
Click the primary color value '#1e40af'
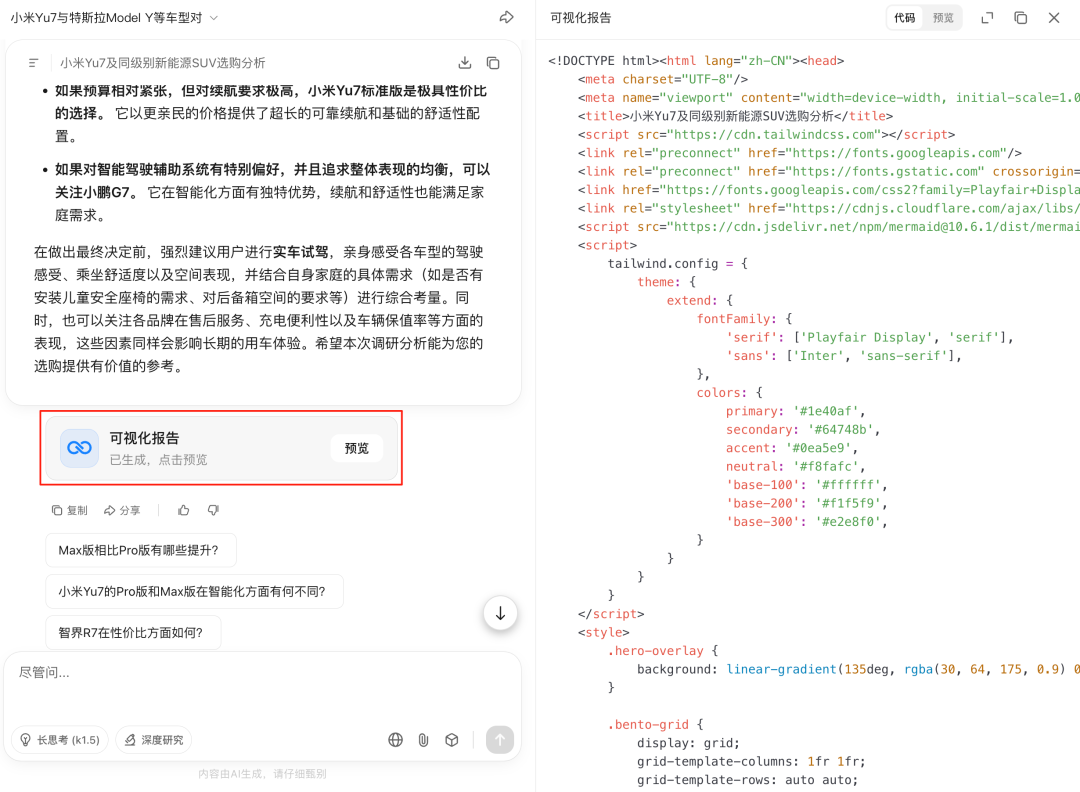click(825, 411)
